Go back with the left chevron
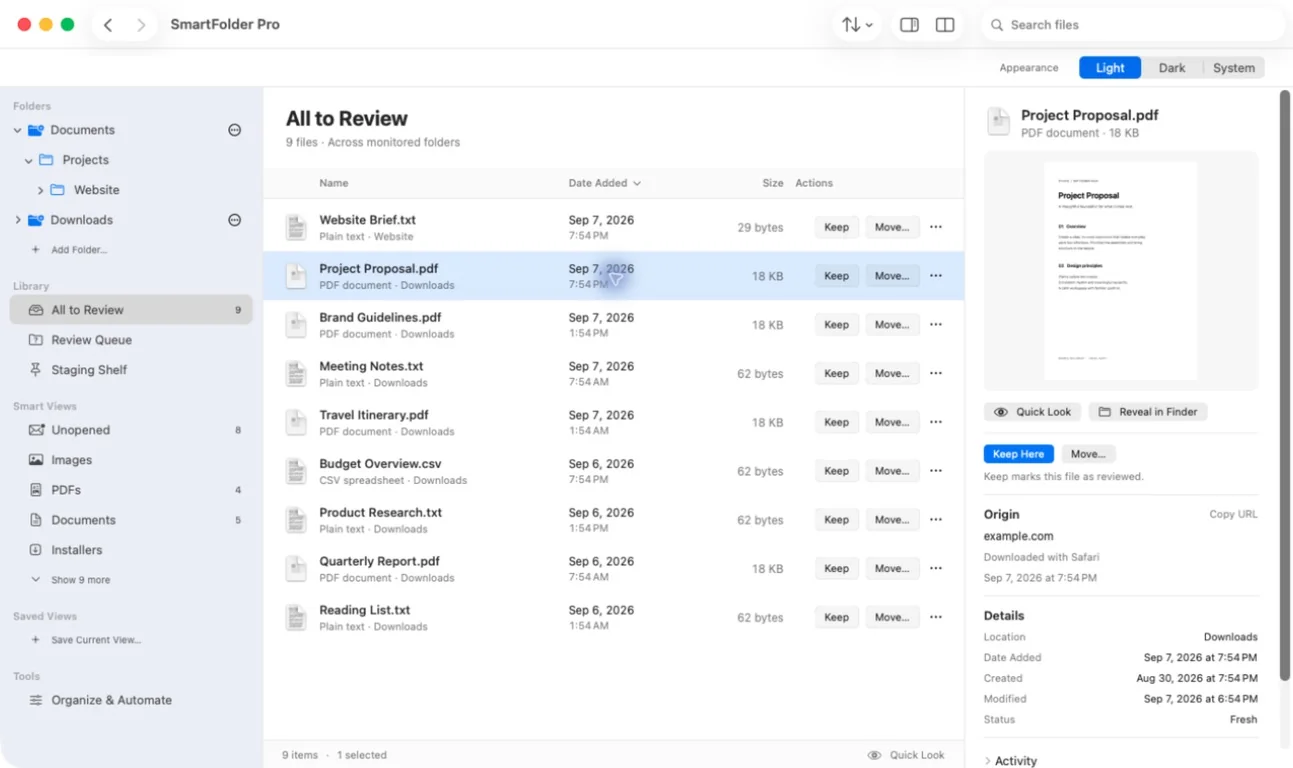 tap(108, 25)
